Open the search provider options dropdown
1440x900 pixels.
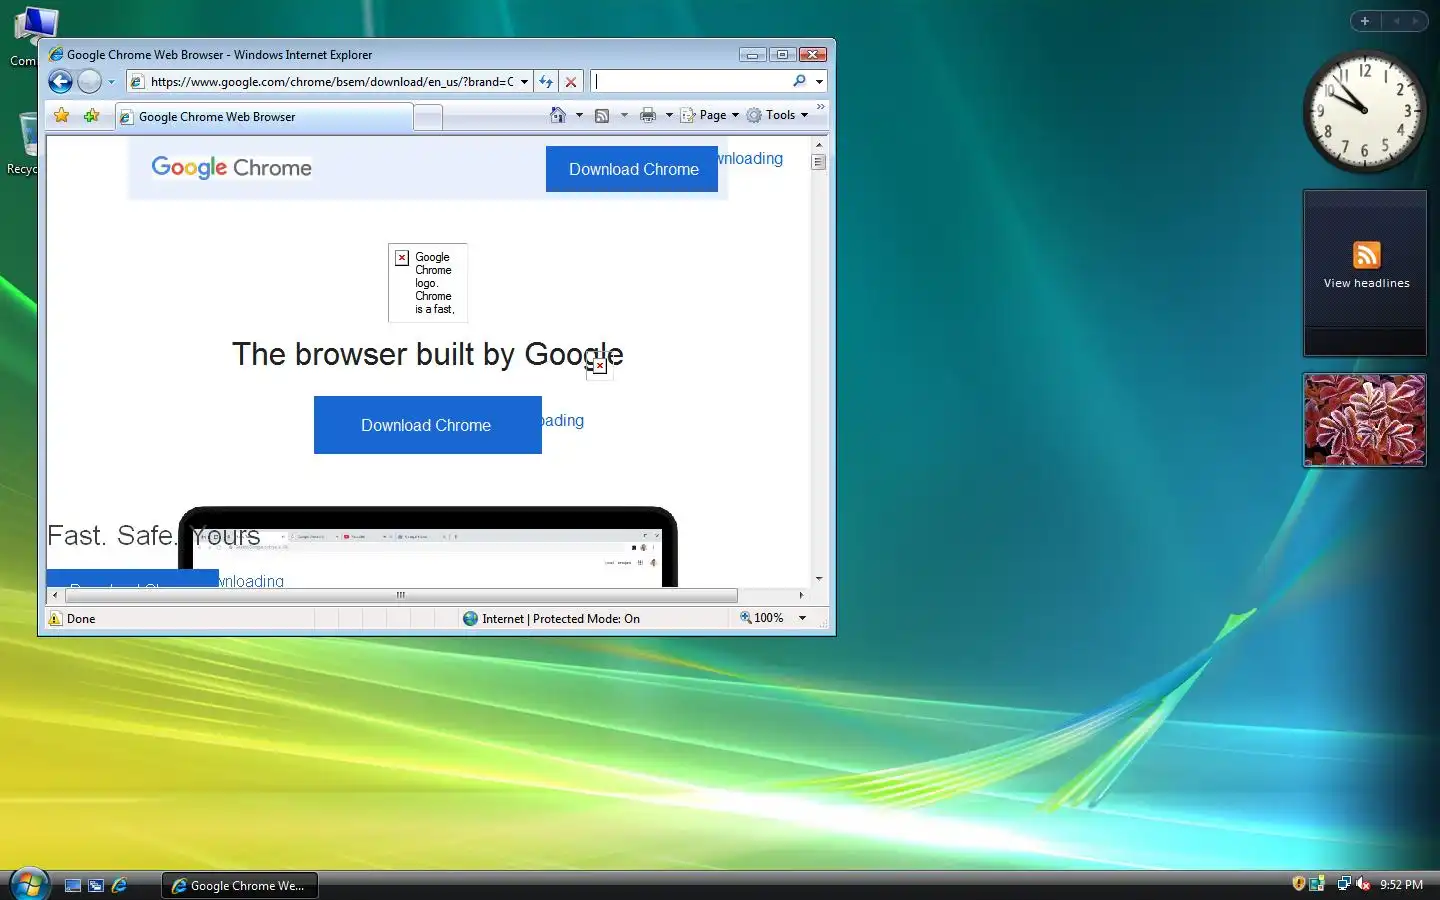[x=819, y=82]
